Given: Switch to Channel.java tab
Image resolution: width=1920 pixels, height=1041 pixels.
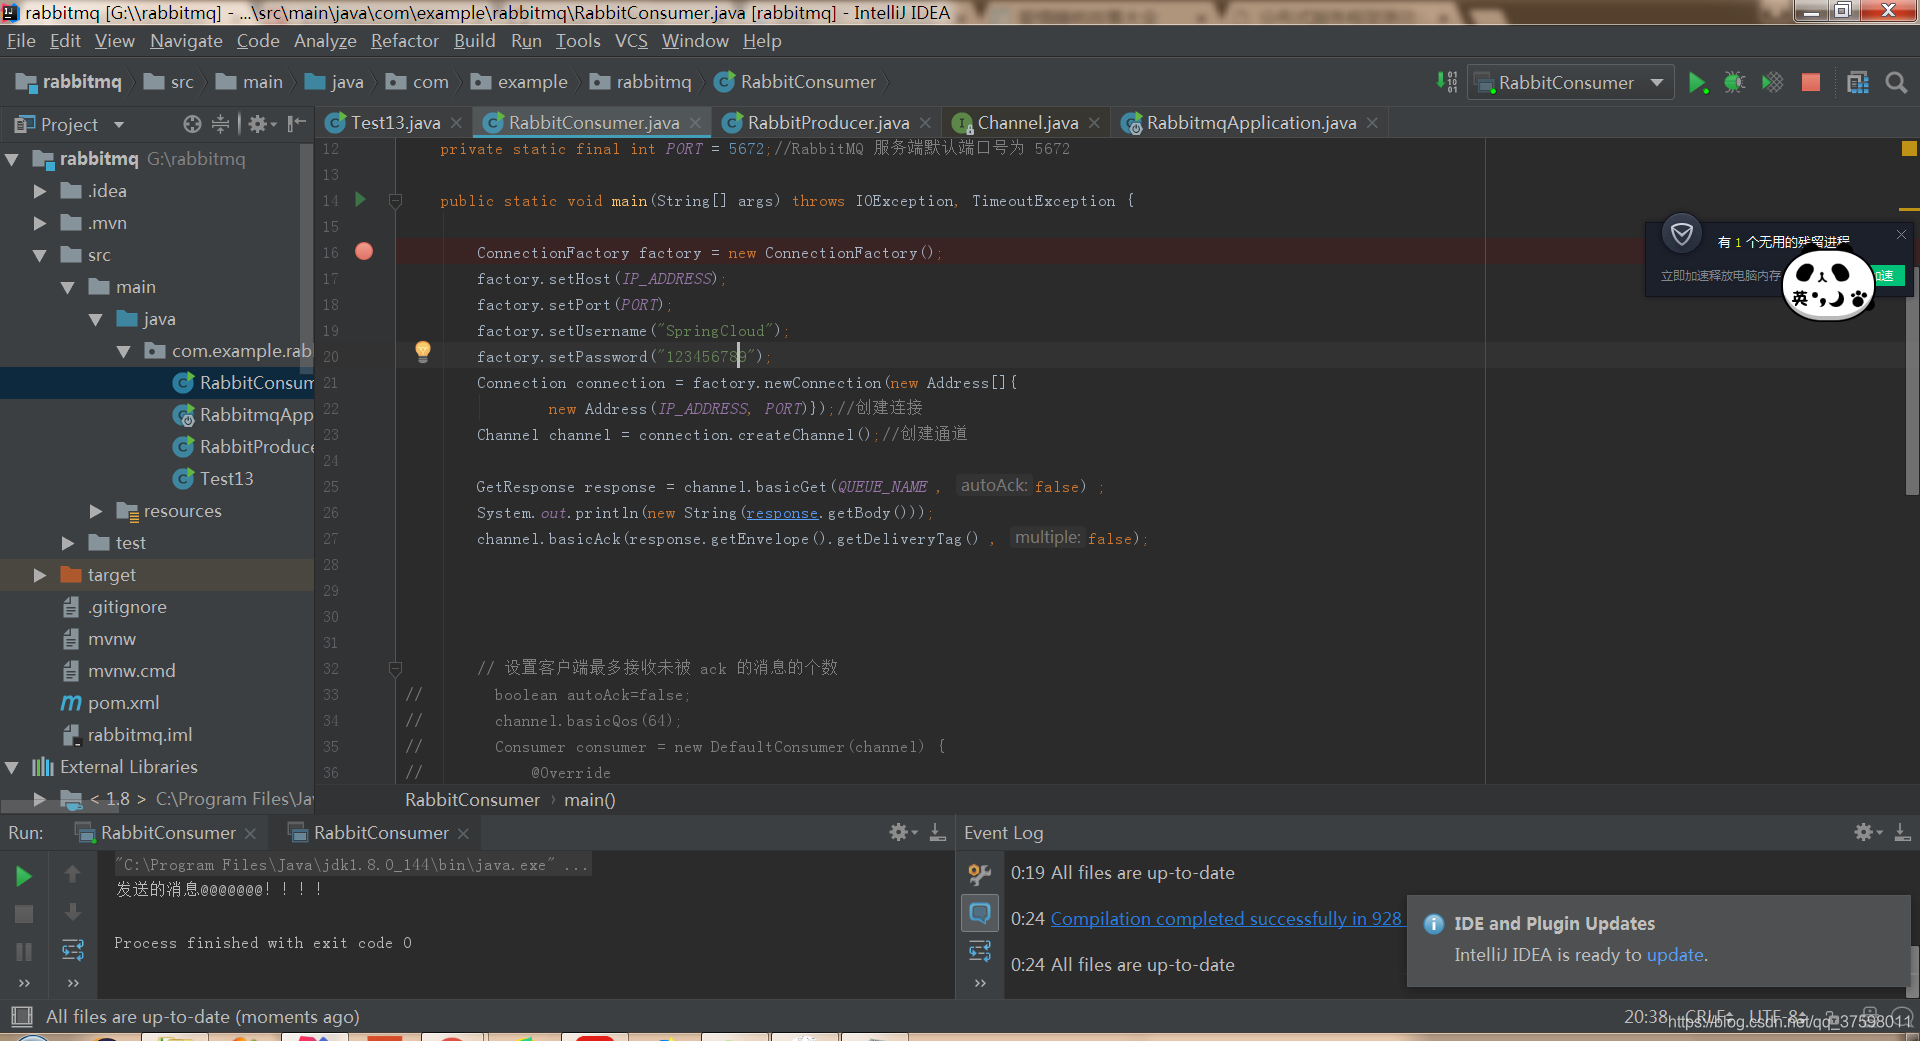Looking at the screenshot, I should 1027,123.
